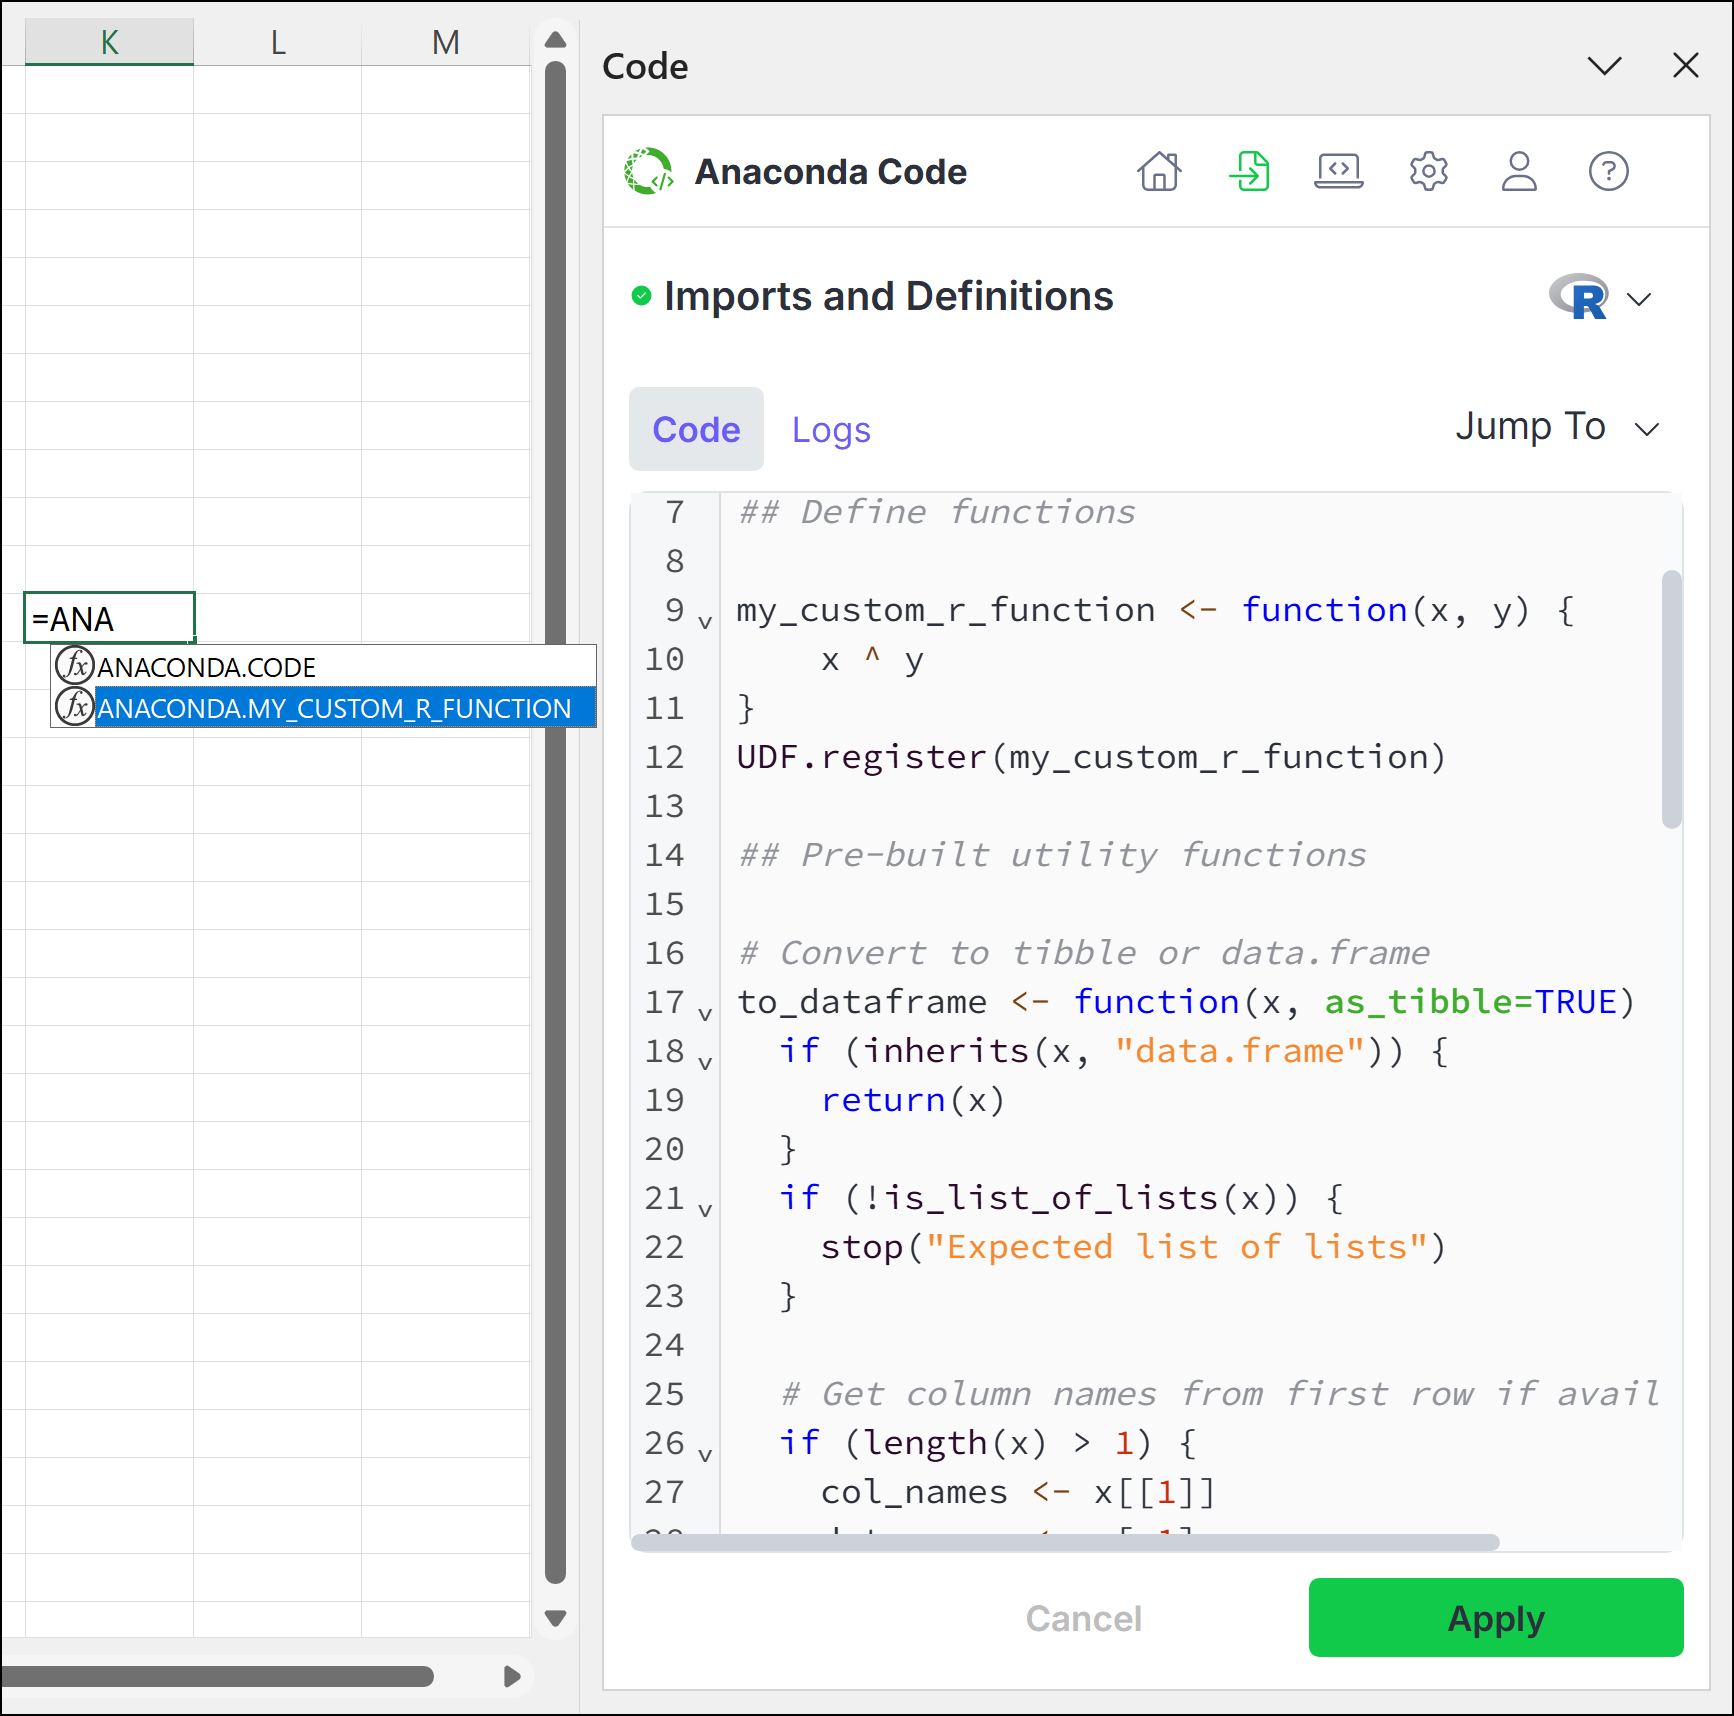Collapse the code fold at line 9
1734x1716 pixels.
(706, 622)
